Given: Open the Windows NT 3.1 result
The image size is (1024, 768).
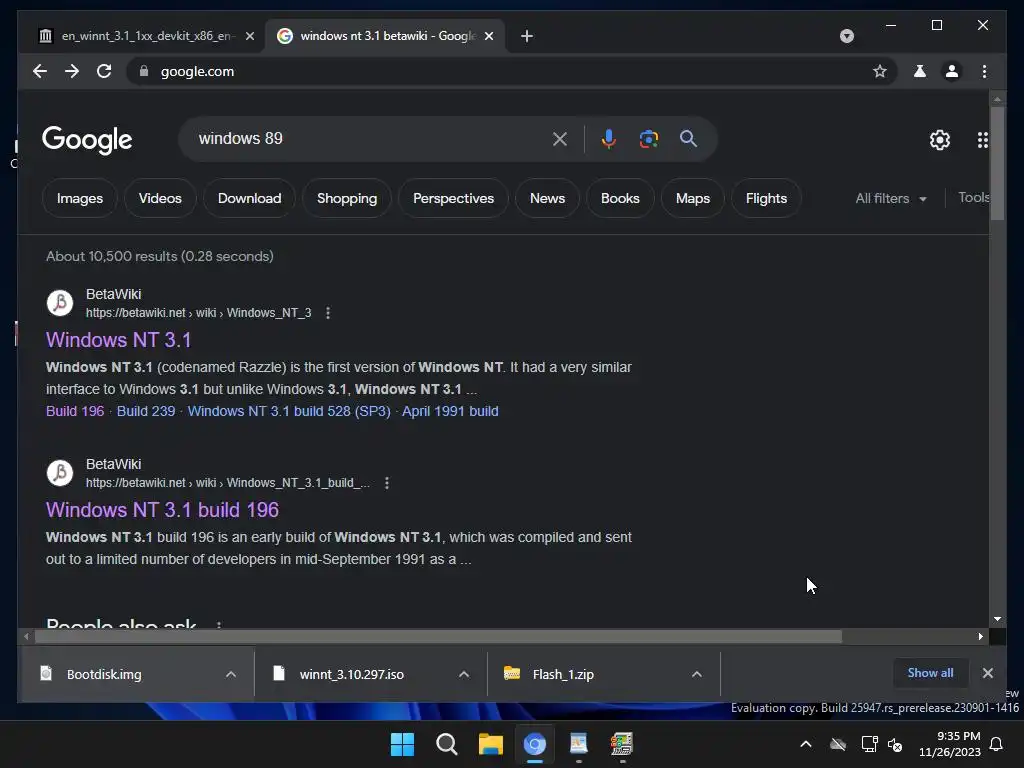Looking at the screenshot, I should pyautogui.click(x=118, y=340).
